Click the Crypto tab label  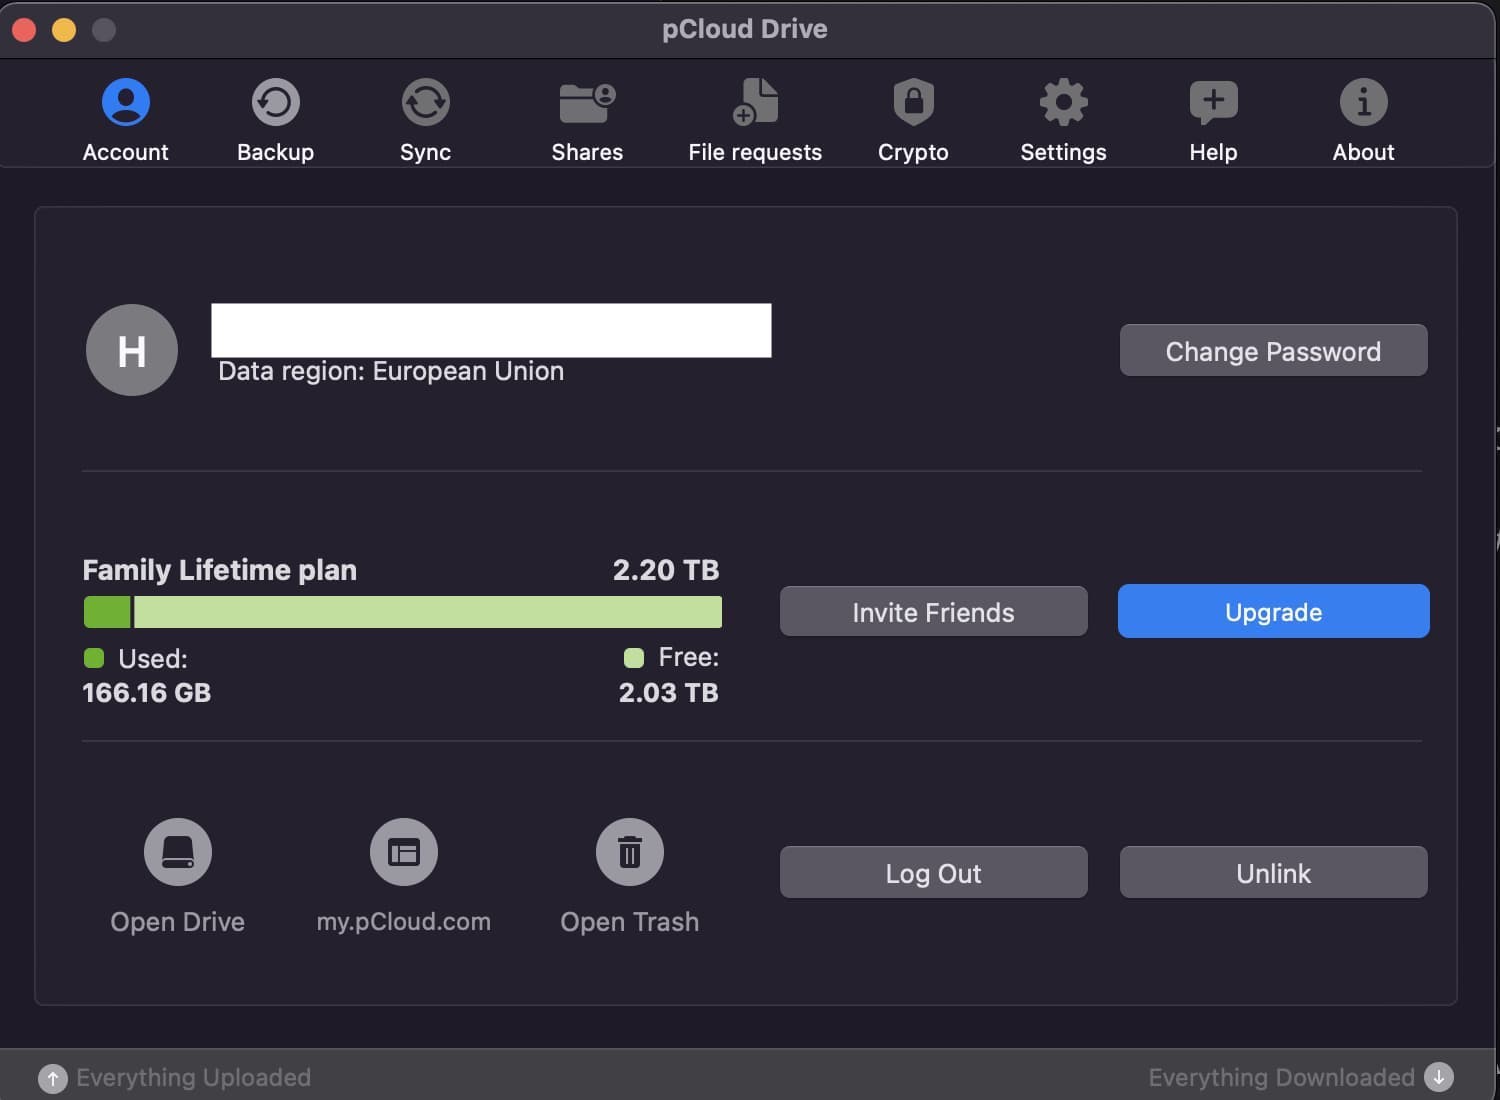click(913, 152)
